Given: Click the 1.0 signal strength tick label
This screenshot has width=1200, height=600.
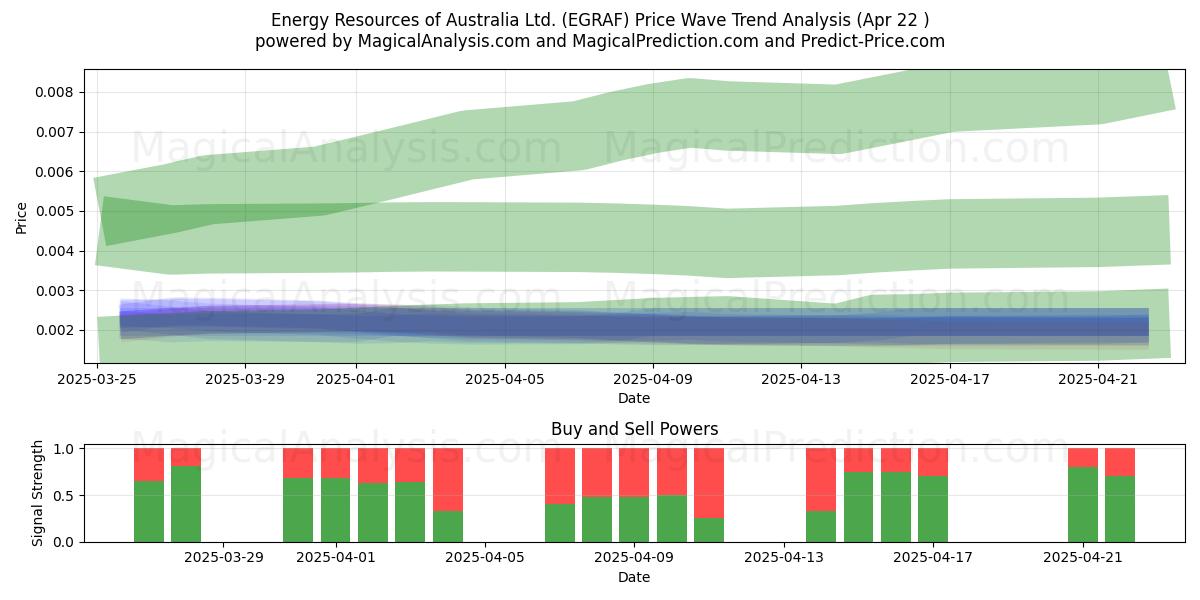Looking at the screenshot, I should click(x=63, y=449).
